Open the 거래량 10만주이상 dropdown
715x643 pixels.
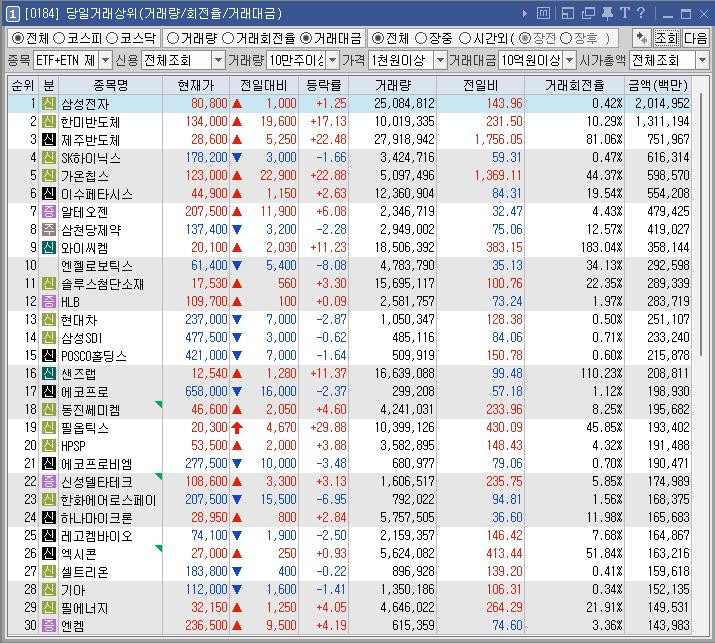[333, 60]
